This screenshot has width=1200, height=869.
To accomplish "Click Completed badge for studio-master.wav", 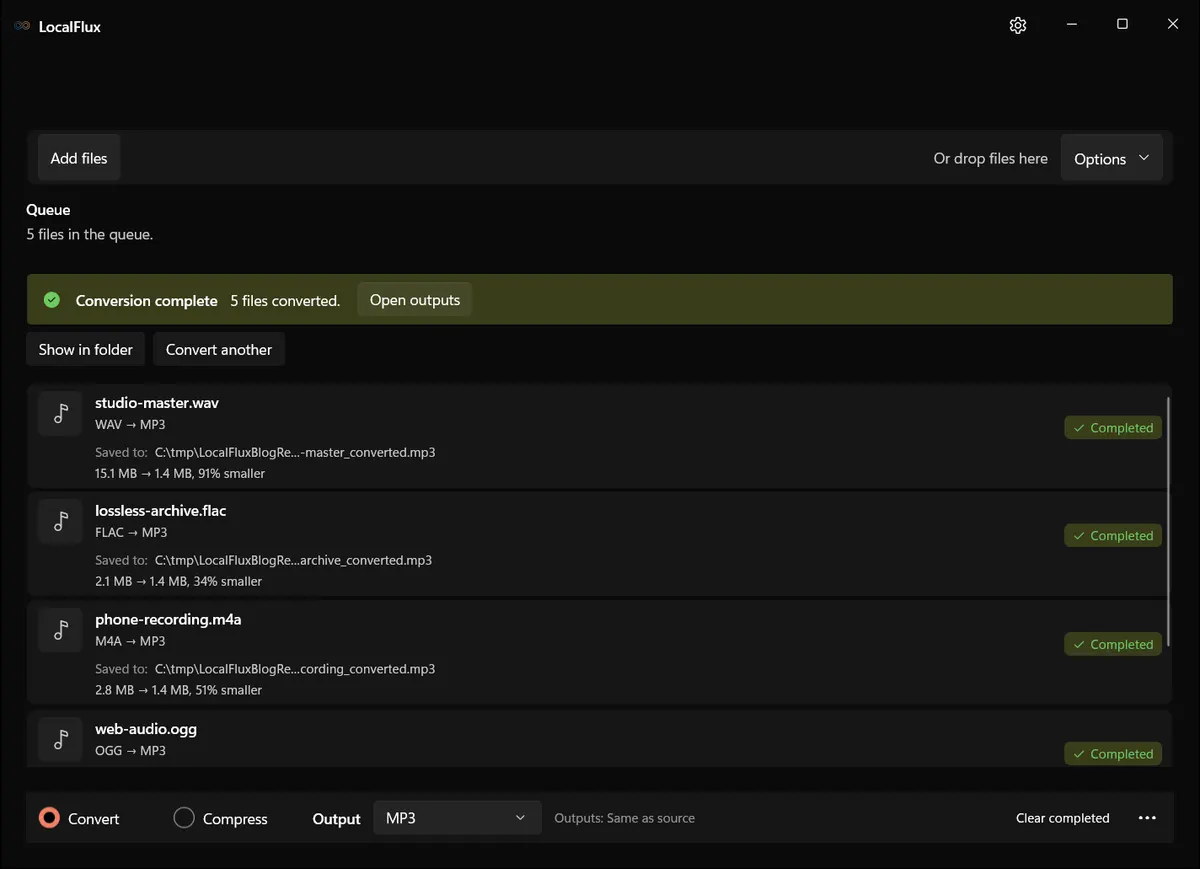I will coord(1113,428).
